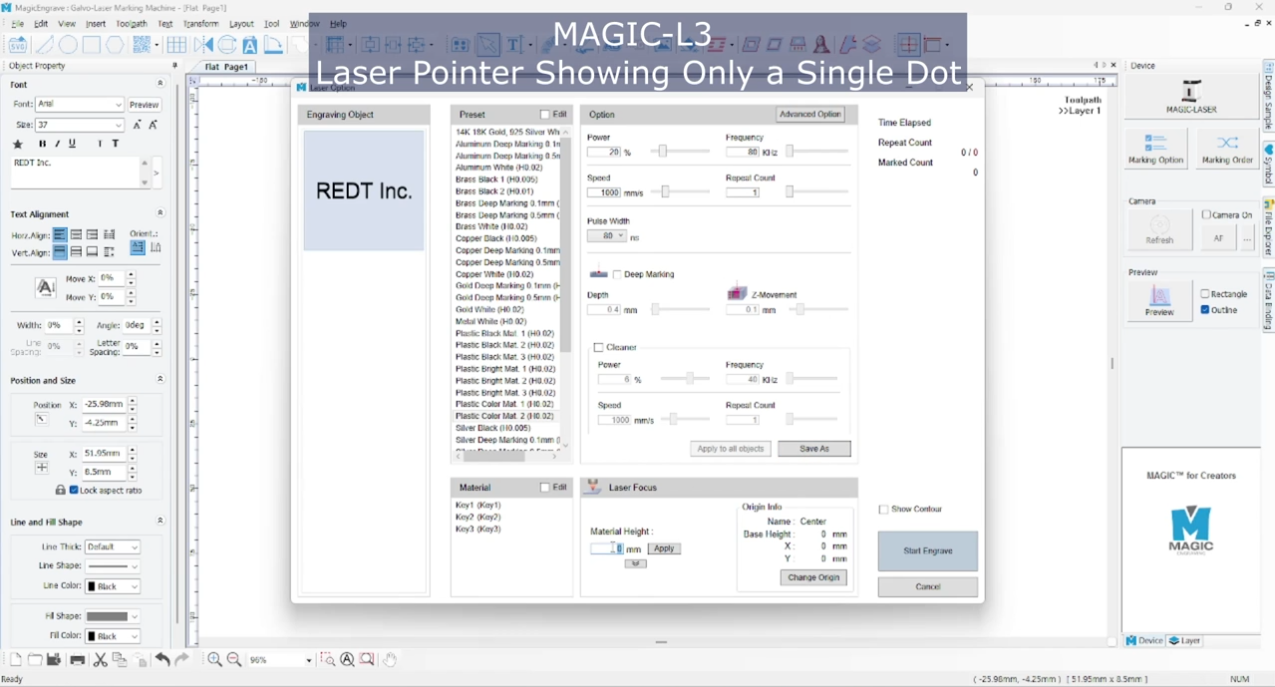Check the Rectangle preview checkbox
This screenshot has height=687, width=1275.
[1205, 294]
